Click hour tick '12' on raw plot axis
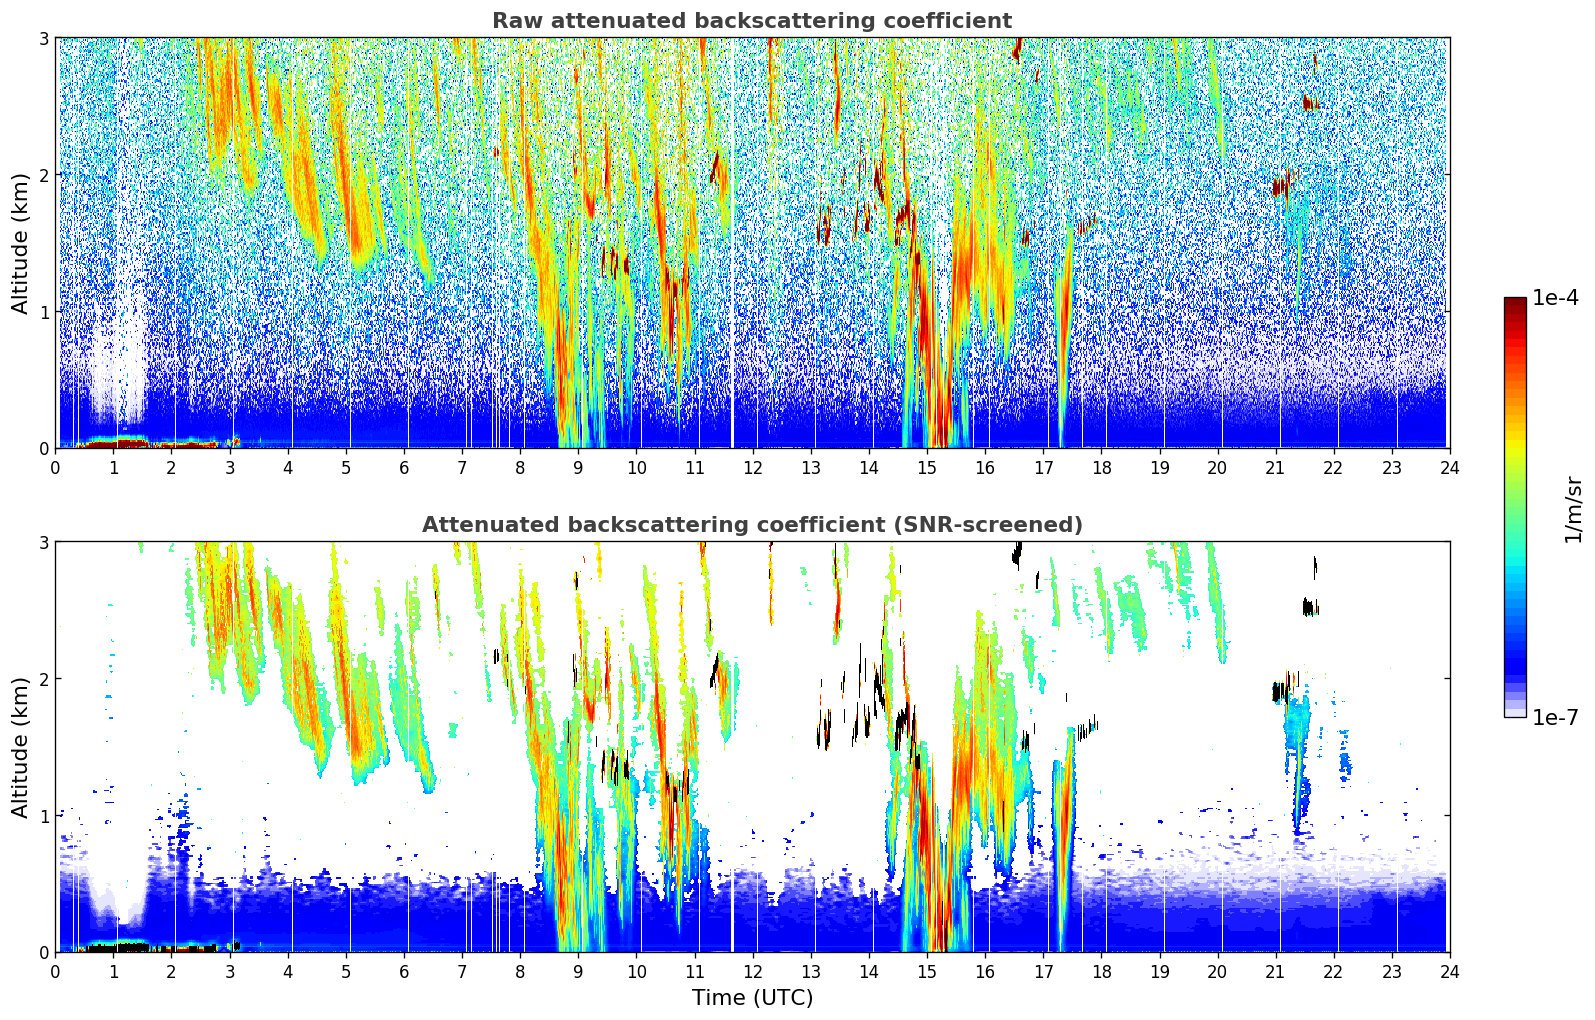Viewport: 1595px width, 1020px height. [752, 467]
